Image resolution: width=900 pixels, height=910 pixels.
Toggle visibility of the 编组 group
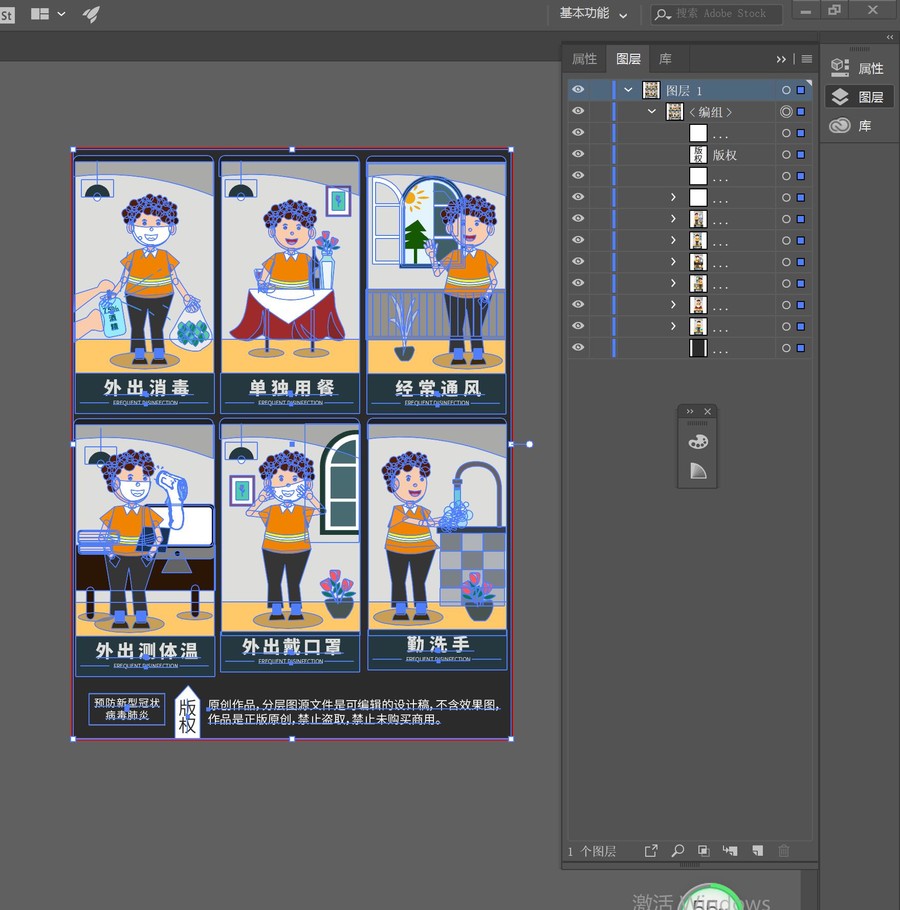point(578,111)
